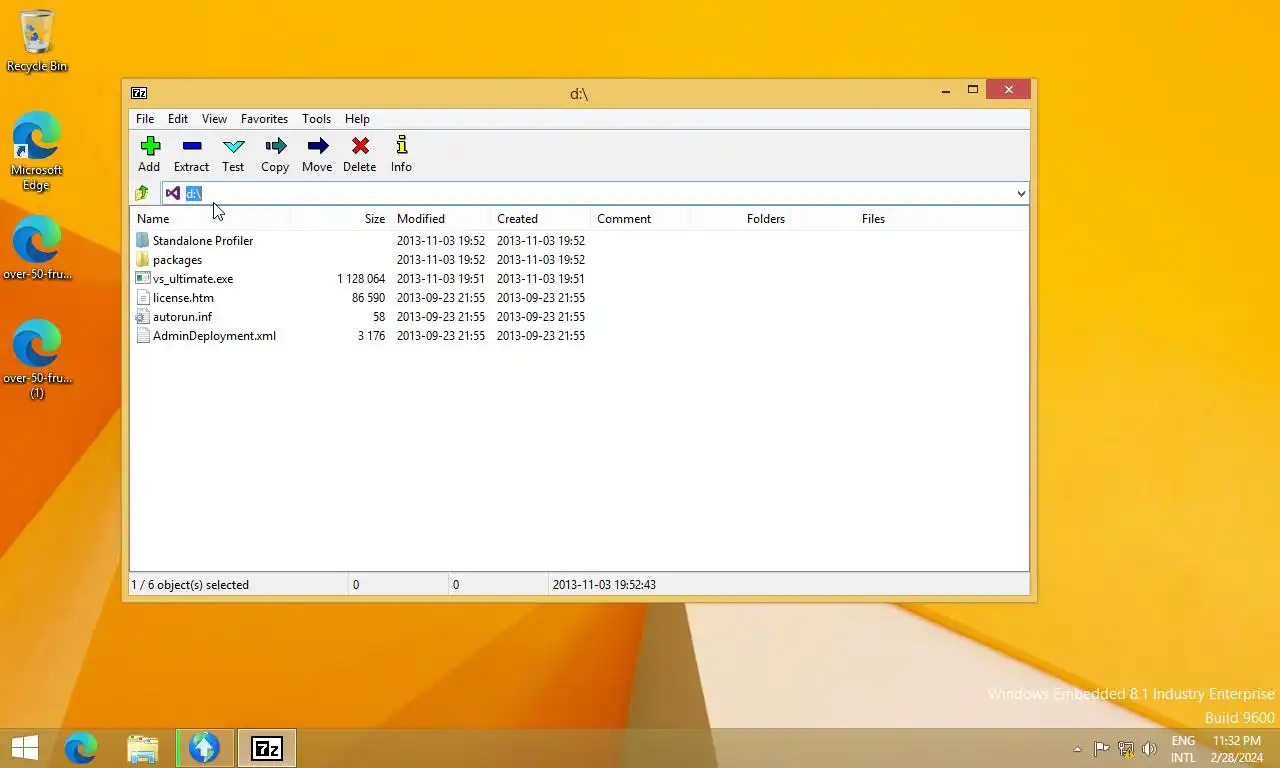
Task: Sort by the Size column header
Action: pyautogui.click(x=340, y=218)
